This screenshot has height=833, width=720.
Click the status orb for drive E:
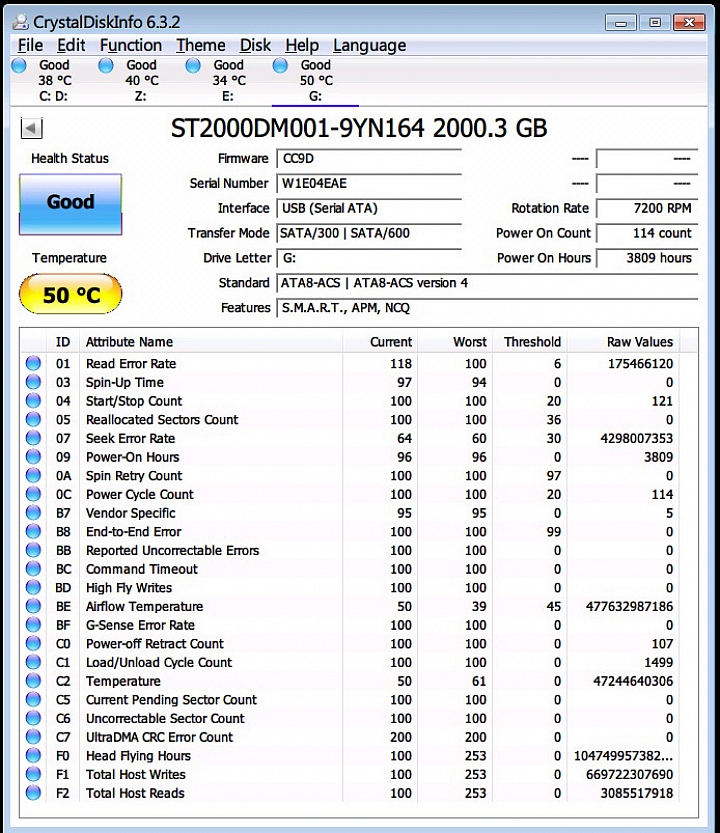point(193,66)
